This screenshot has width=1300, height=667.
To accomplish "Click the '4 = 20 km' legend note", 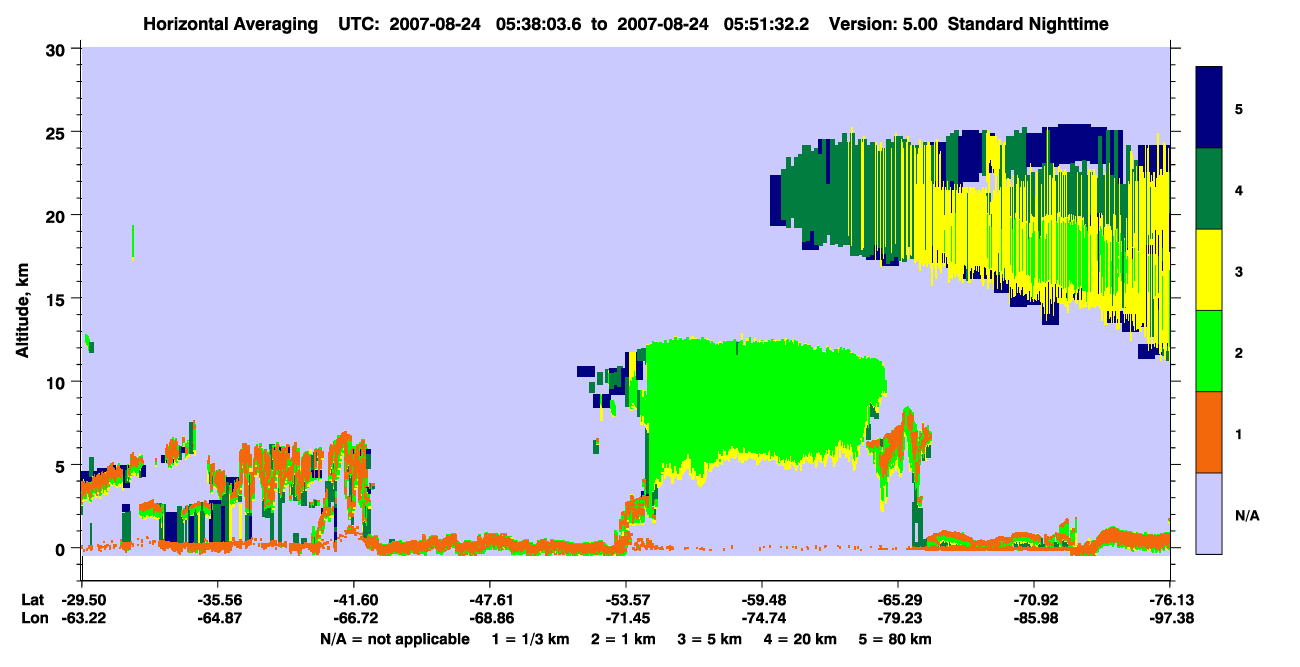I will point(803,639).
